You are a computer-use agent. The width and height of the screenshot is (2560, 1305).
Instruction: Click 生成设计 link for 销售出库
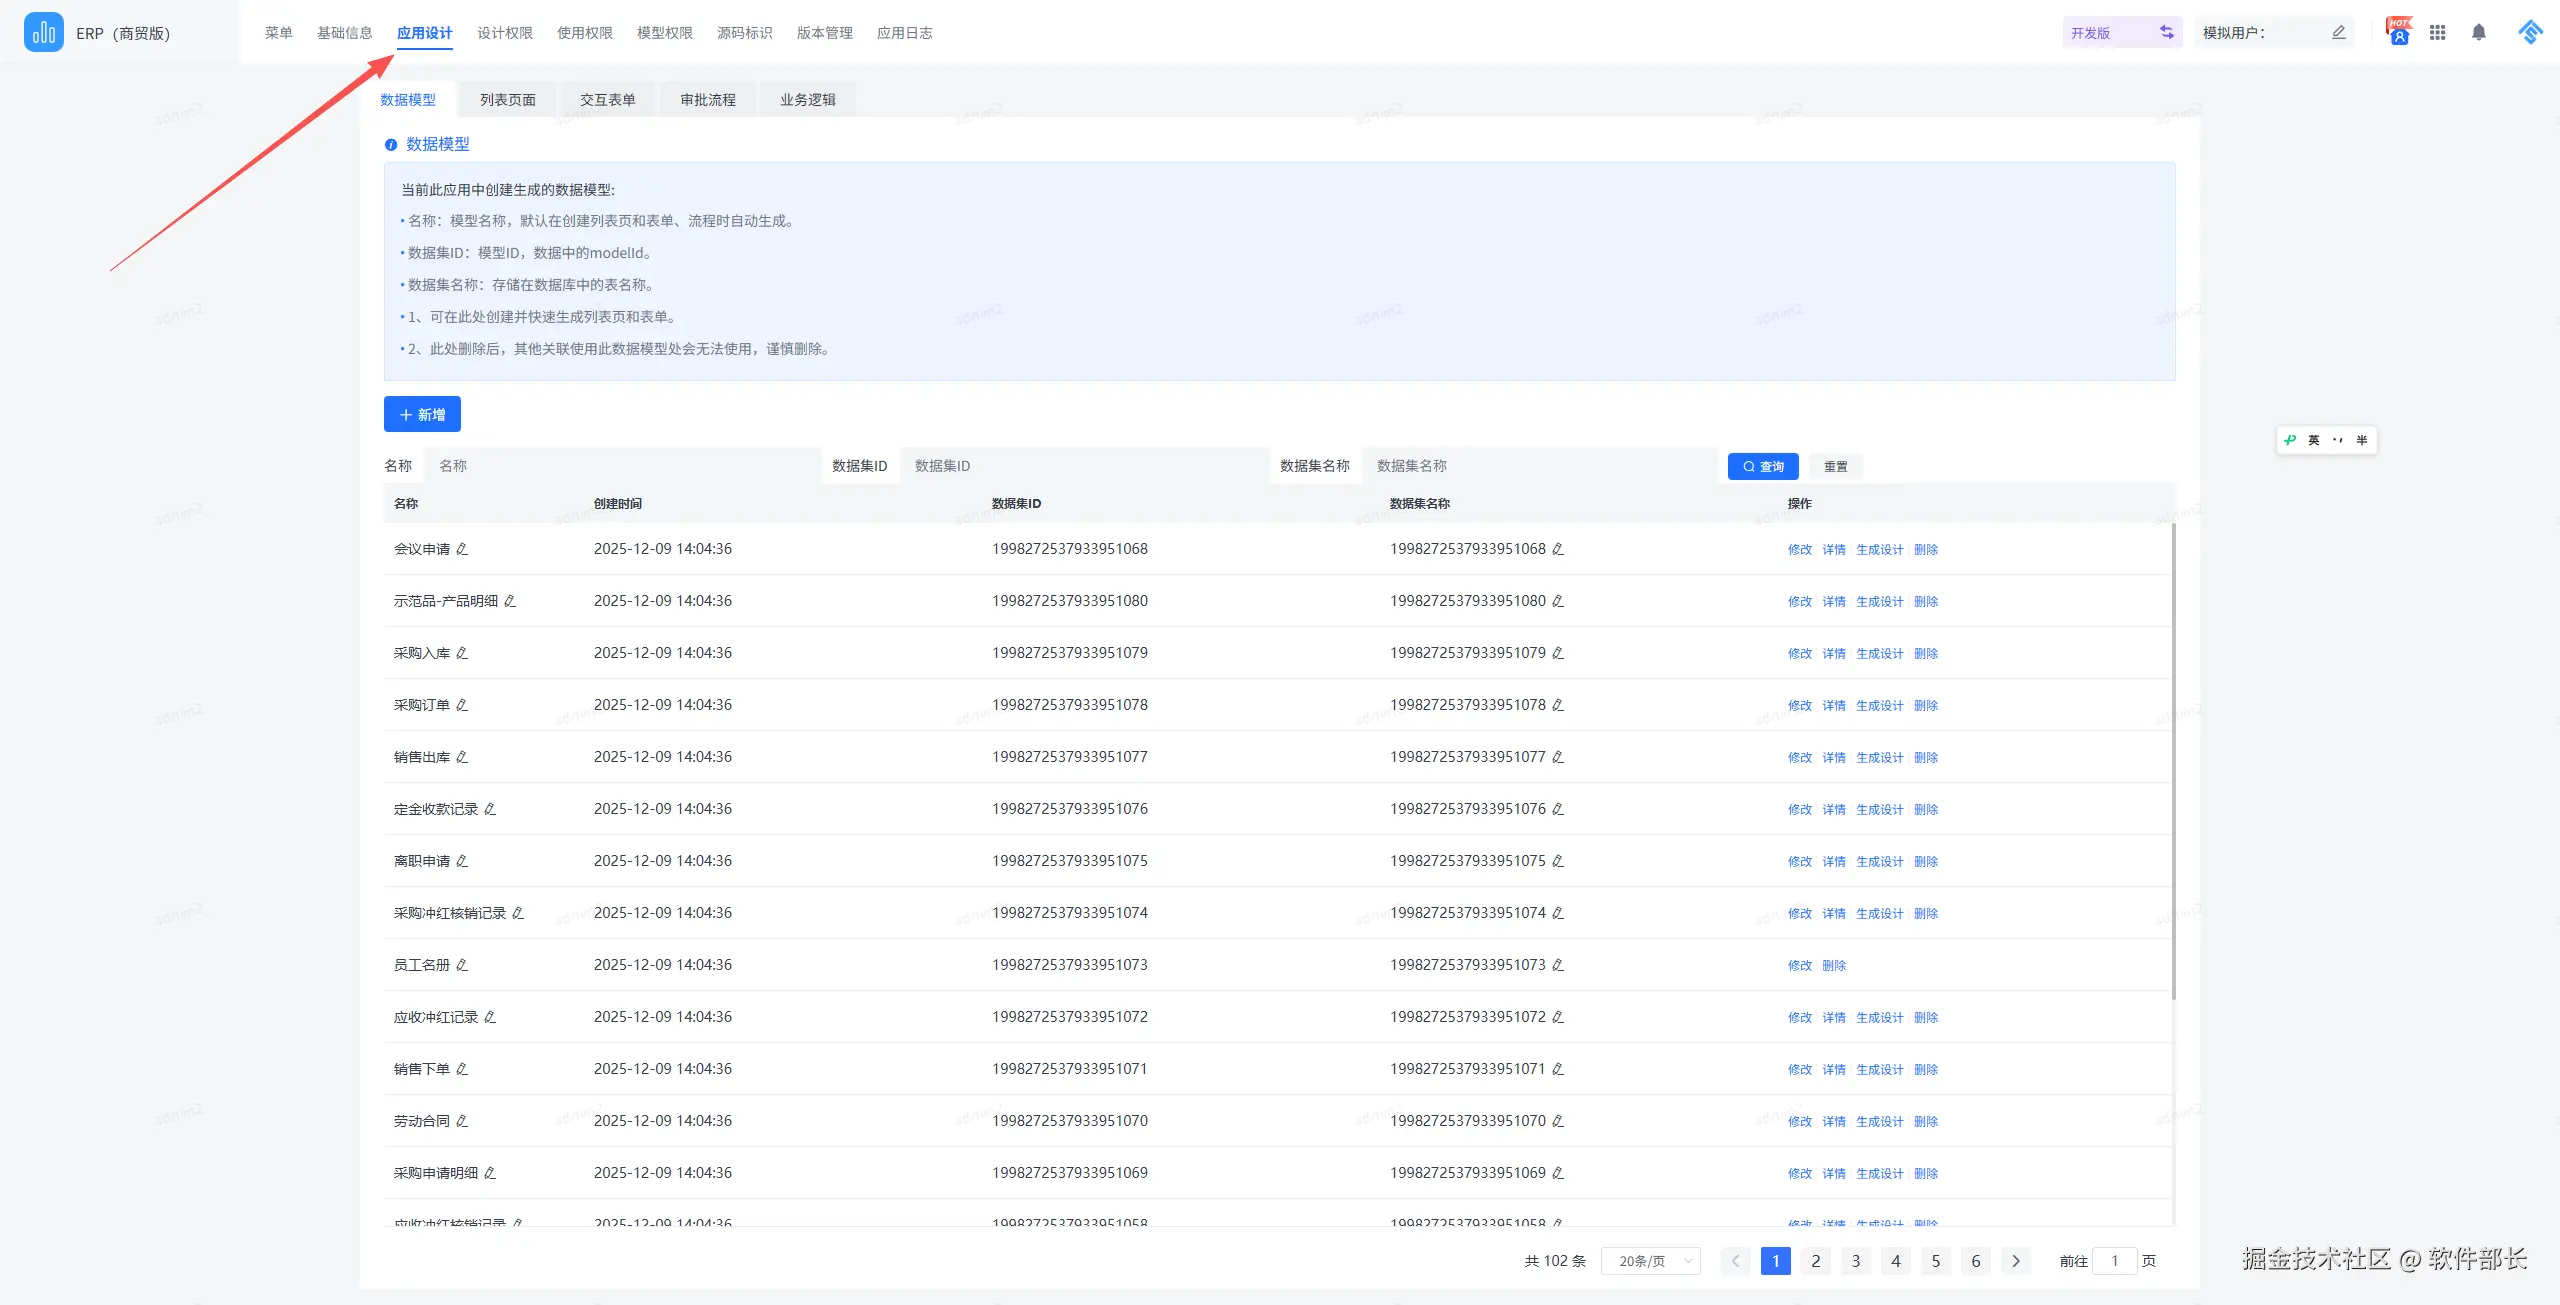(x=1879, y=757)
